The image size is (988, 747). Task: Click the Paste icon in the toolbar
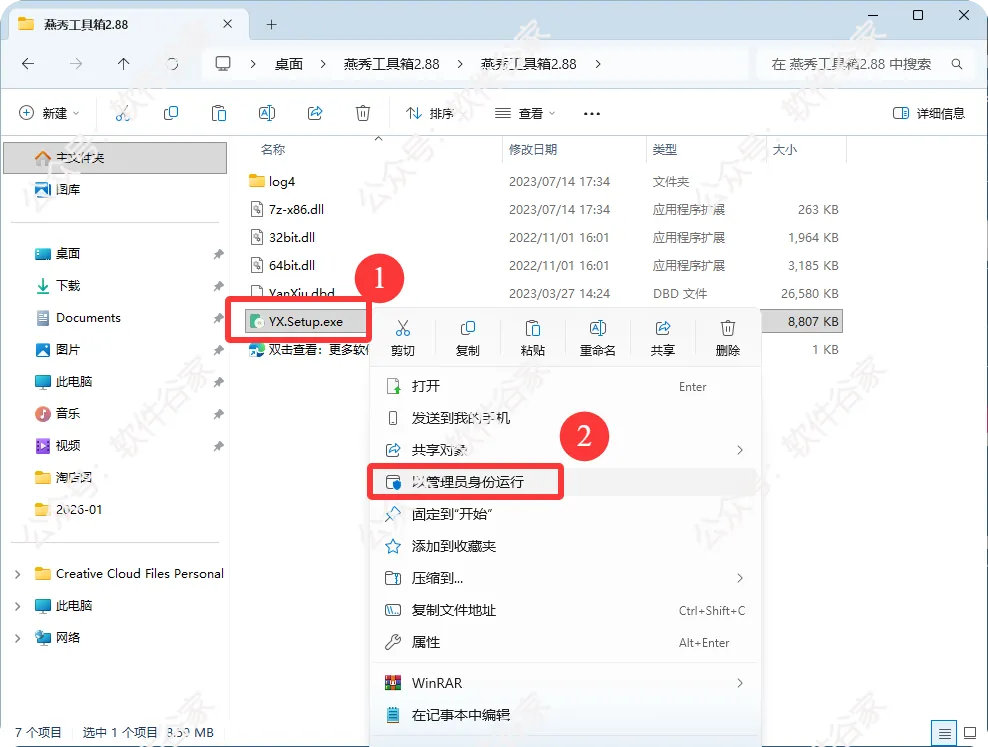(x=219, y=113)
